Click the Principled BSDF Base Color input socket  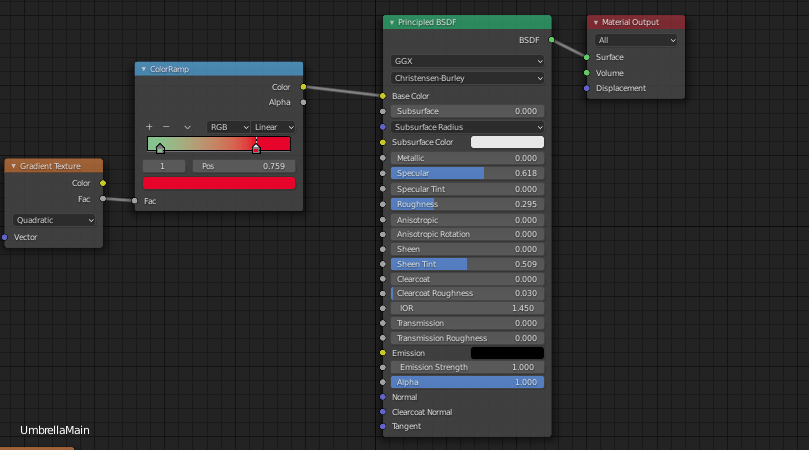coord(382,96)
